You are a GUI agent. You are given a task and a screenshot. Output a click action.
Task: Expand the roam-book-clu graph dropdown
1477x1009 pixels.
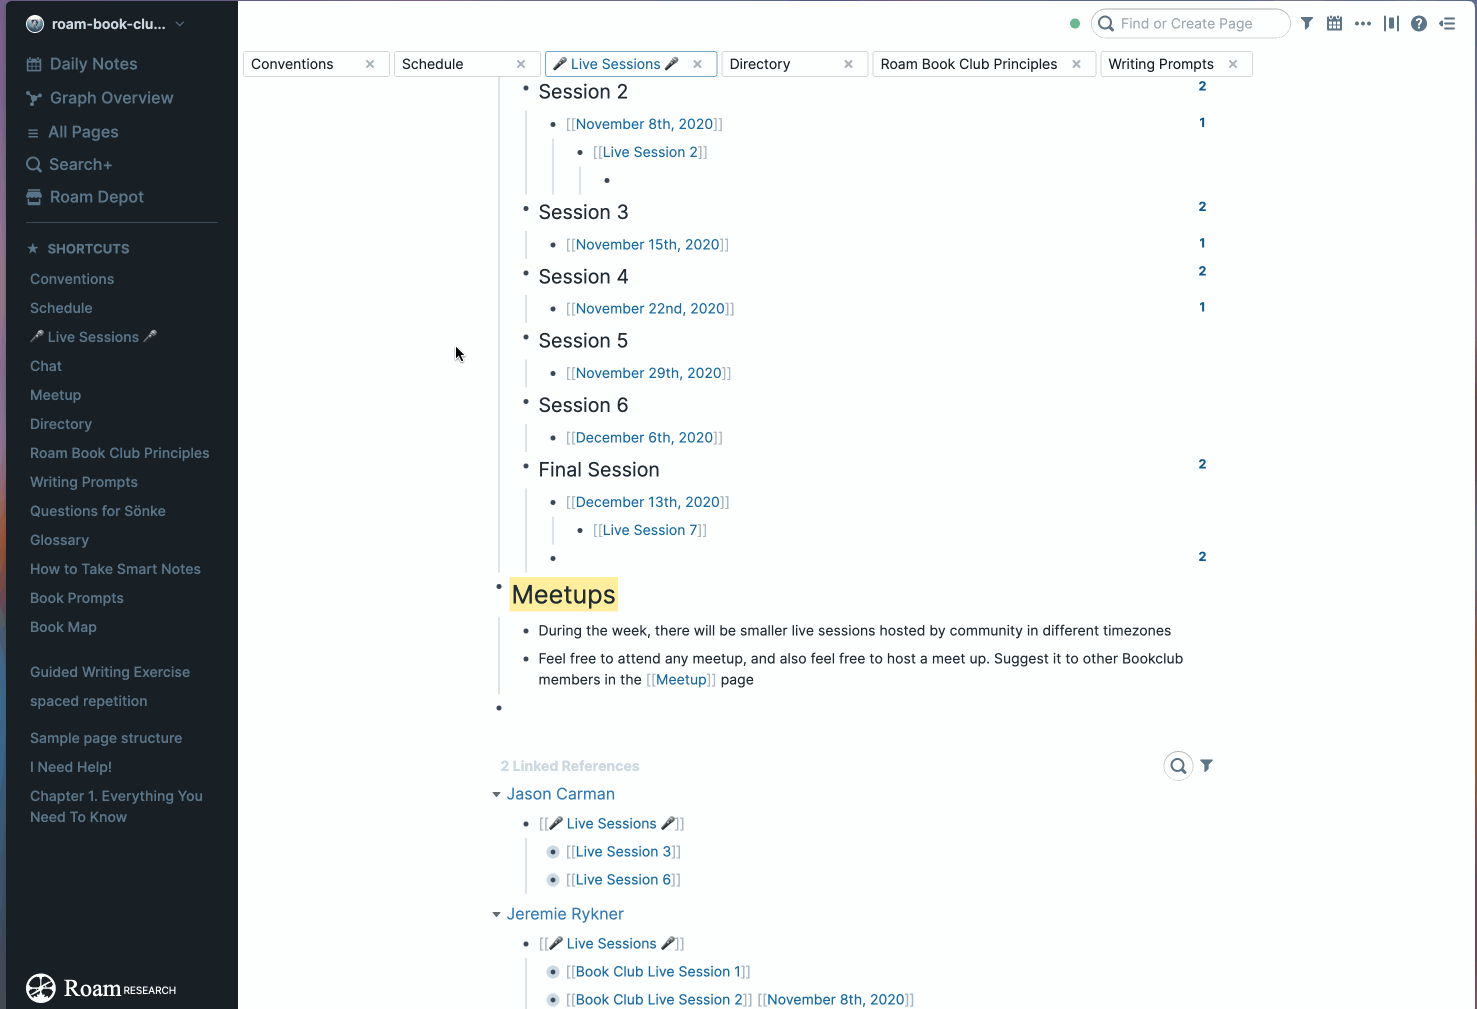[x=178, y=23]
